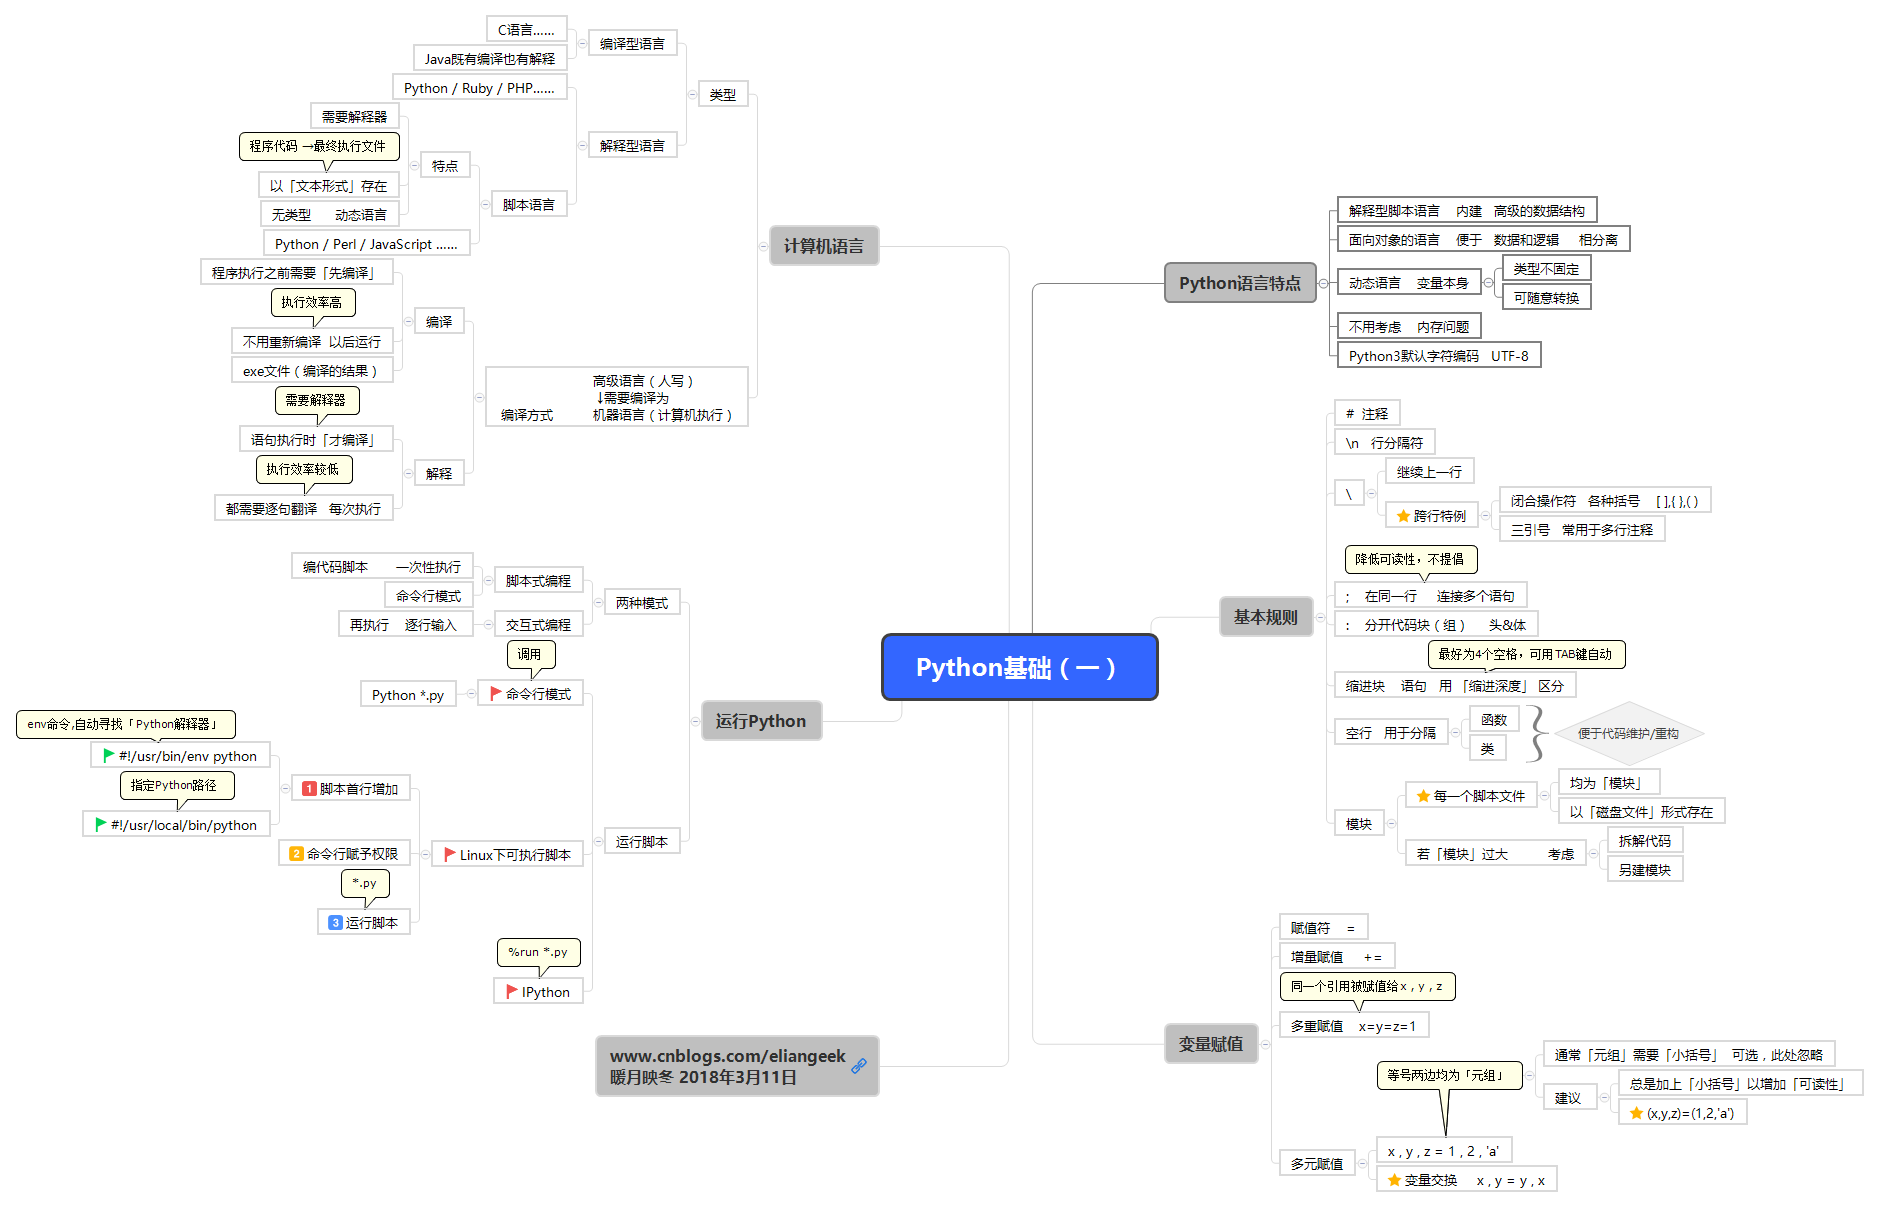Select the 运行Python main topic
The image size is (1880, 1208).
pyautogui.click(x=761, y=721)
